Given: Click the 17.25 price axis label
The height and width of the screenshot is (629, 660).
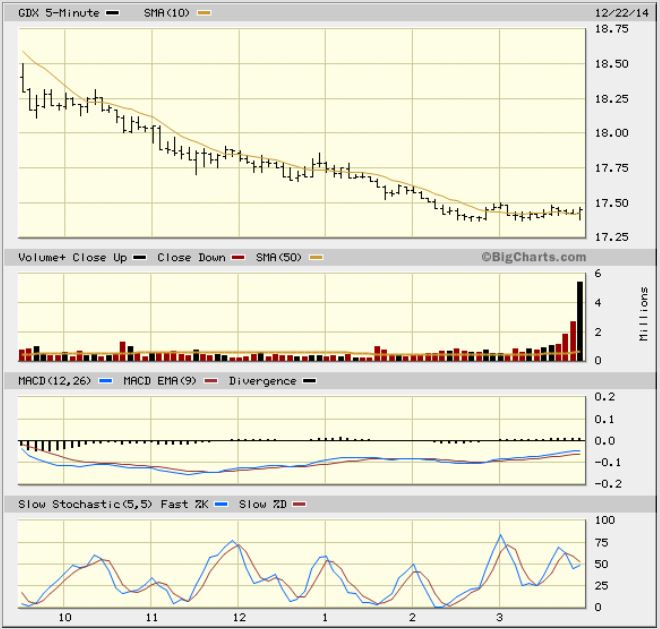Looking at the screenshot, I should (x=612, y=237).
